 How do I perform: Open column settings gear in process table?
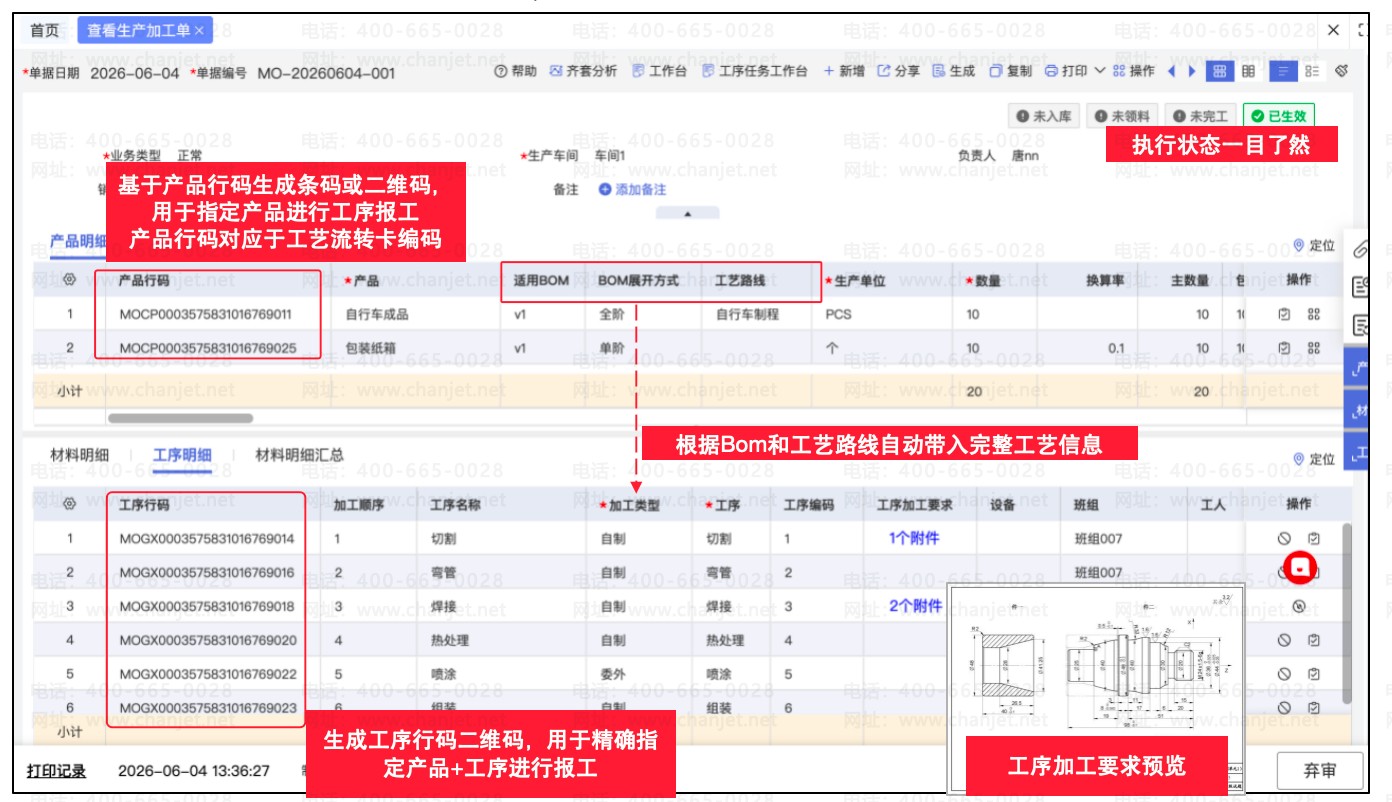[69, 505]
